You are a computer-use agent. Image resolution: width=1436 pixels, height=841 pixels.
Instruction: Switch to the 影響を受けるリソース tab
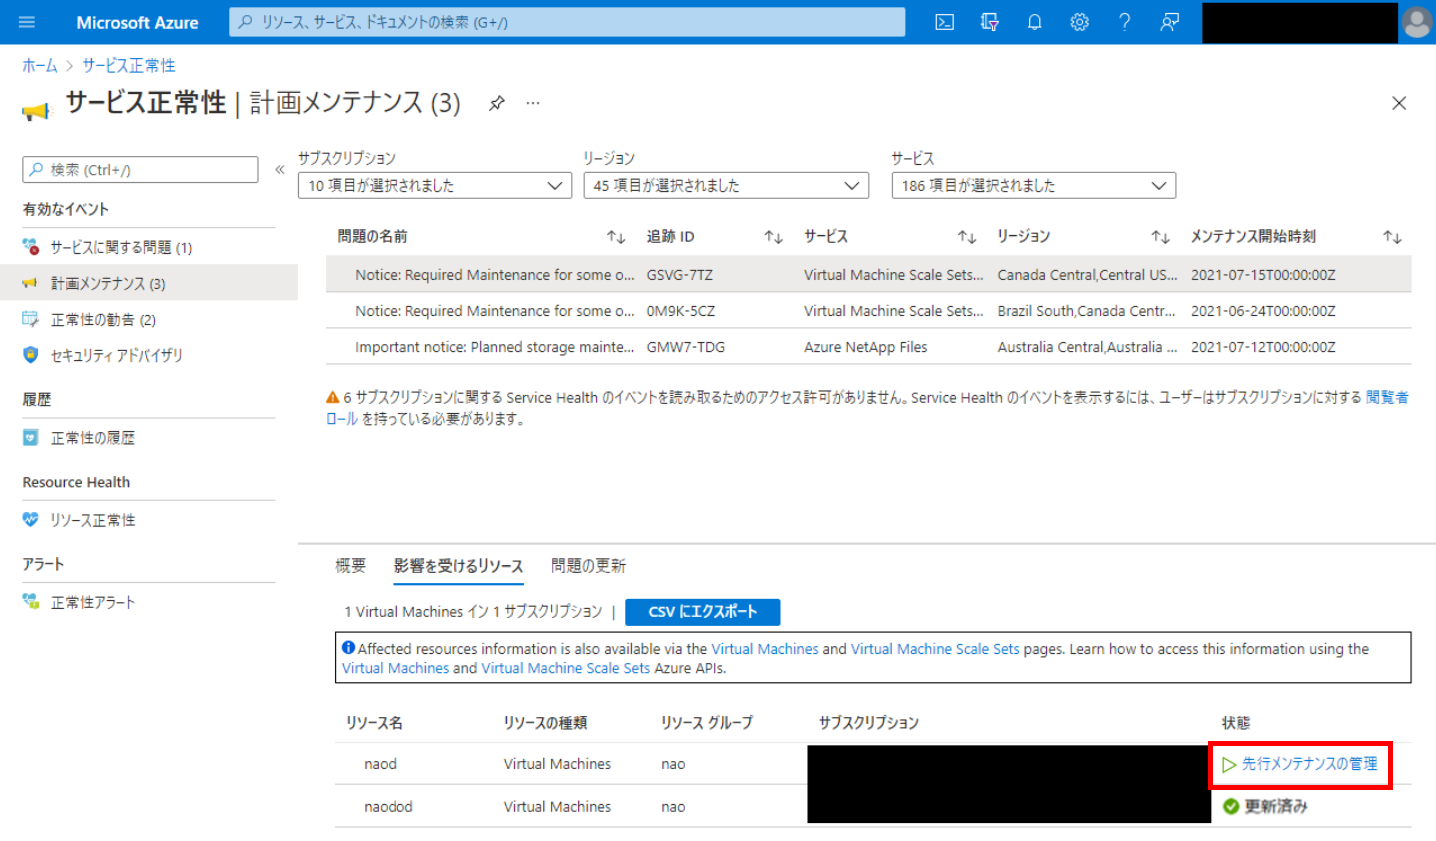[x=458, y=566]
